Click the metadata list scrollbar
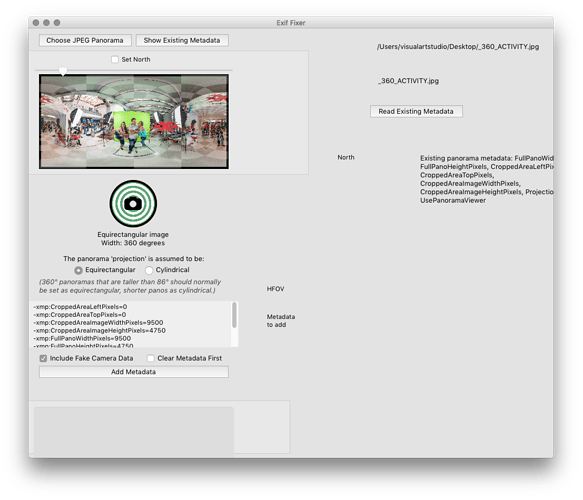 pyautogui.click(x=235, y=315)
